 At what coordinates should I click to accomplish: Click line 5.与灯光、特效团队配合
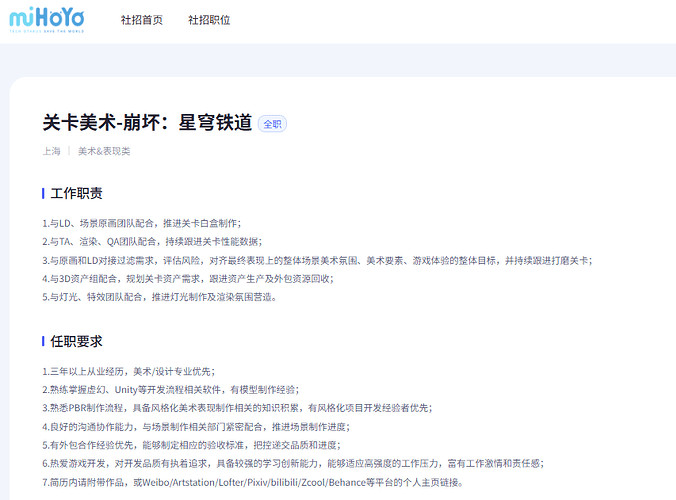point(160,297)
